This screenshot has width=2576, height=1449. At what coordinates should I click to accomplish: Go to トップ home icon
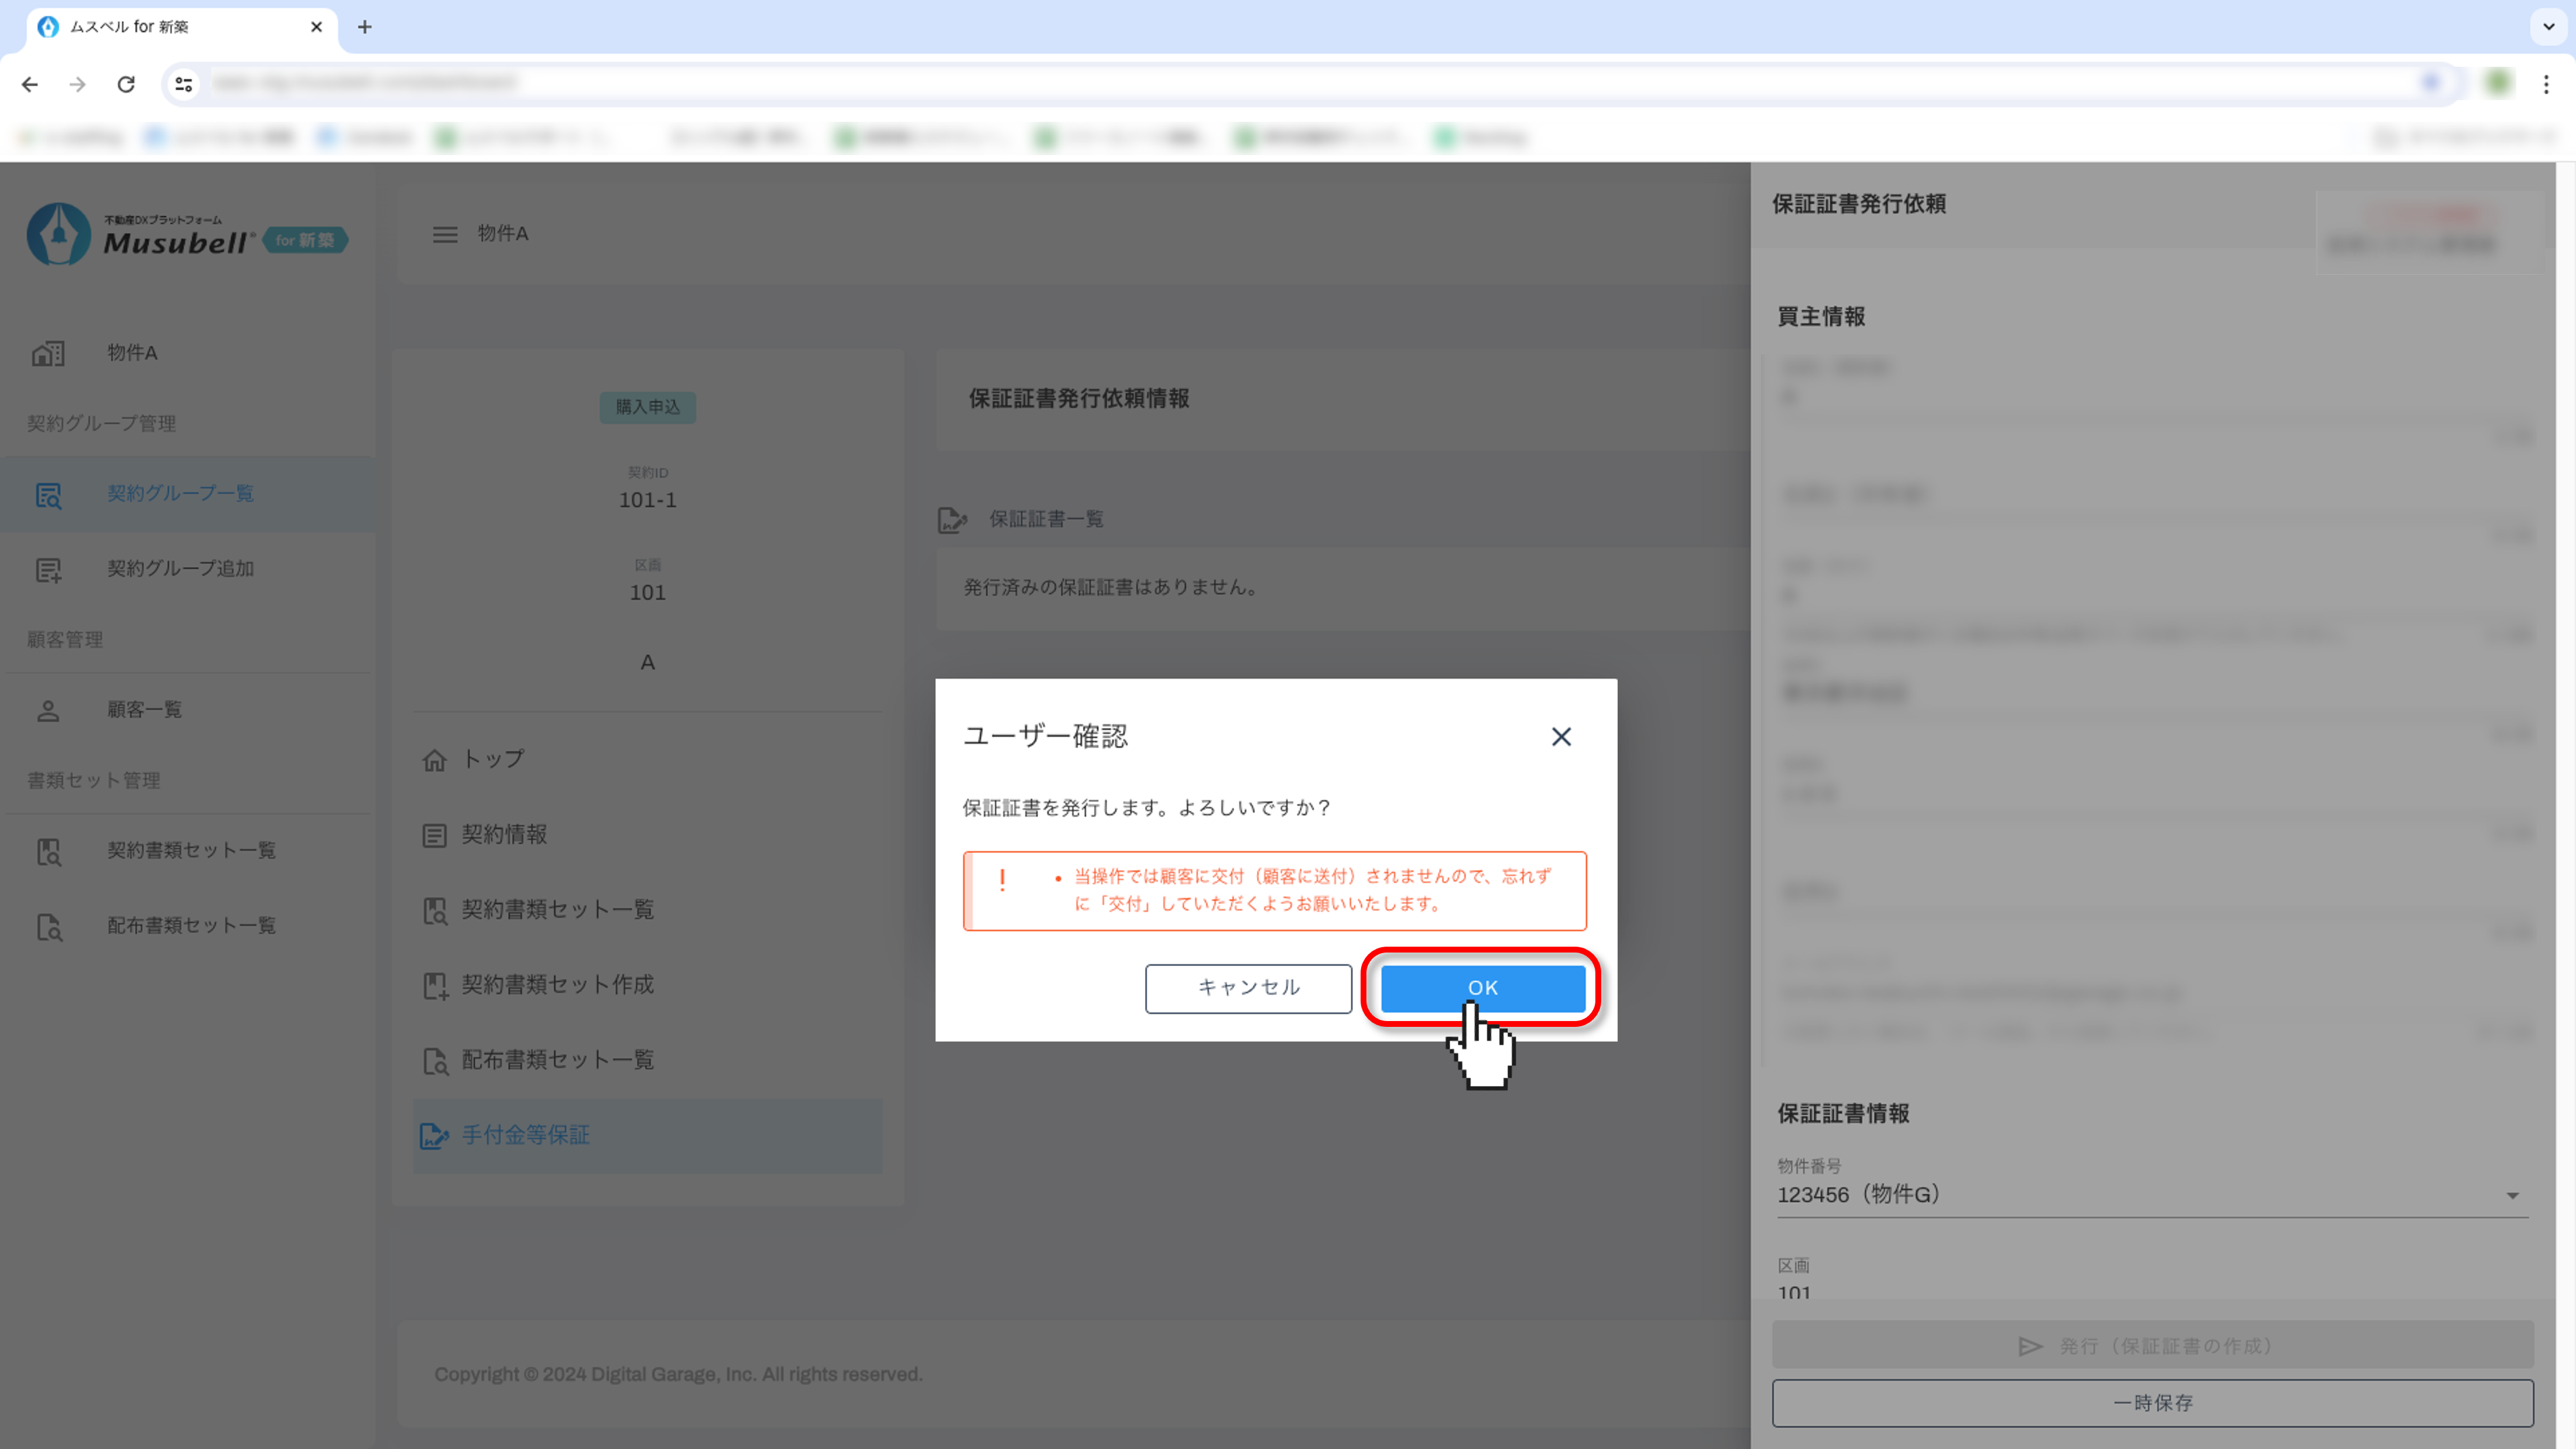434,760
